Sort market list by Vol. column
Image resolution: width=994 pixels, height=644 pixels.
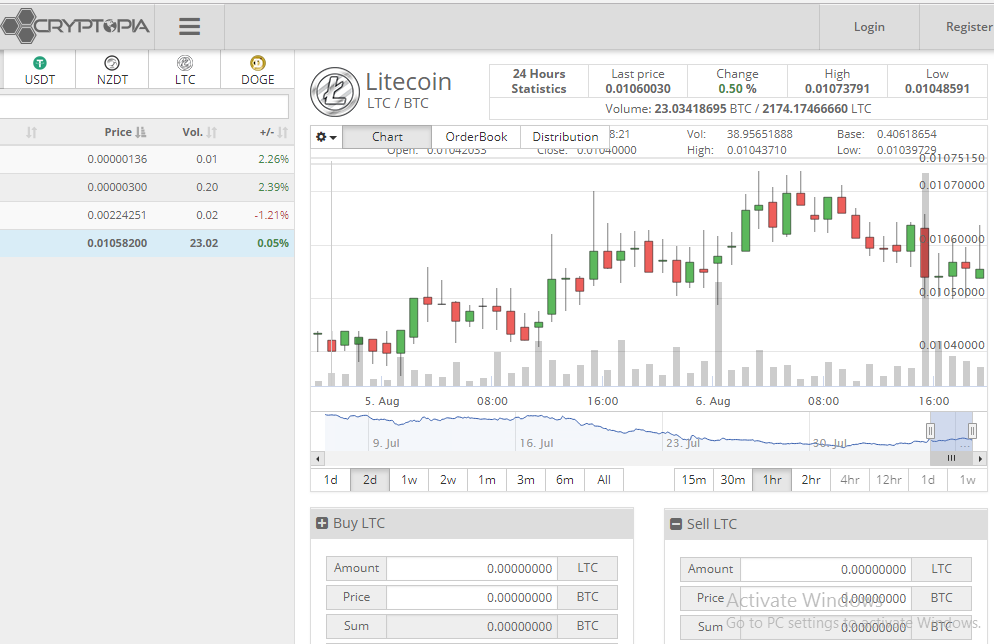coord(199,132)
